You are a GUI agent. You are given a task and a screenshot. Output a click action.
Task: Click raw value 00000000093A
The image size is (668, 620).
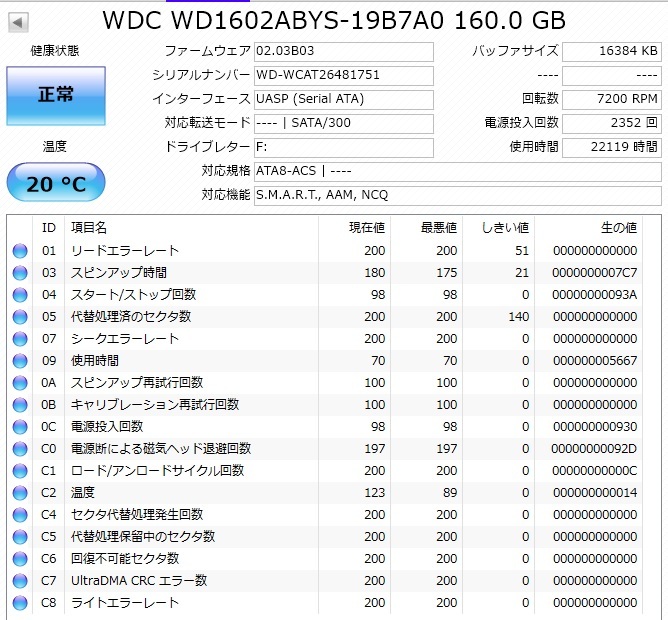point(595,294)
